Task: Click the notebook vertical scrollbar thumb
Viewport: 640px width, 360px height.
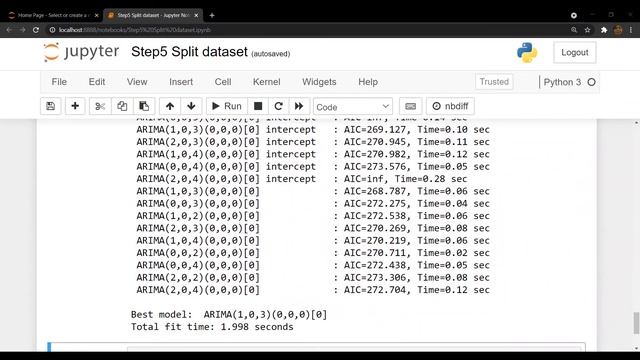Action: [x=636, y=323]
